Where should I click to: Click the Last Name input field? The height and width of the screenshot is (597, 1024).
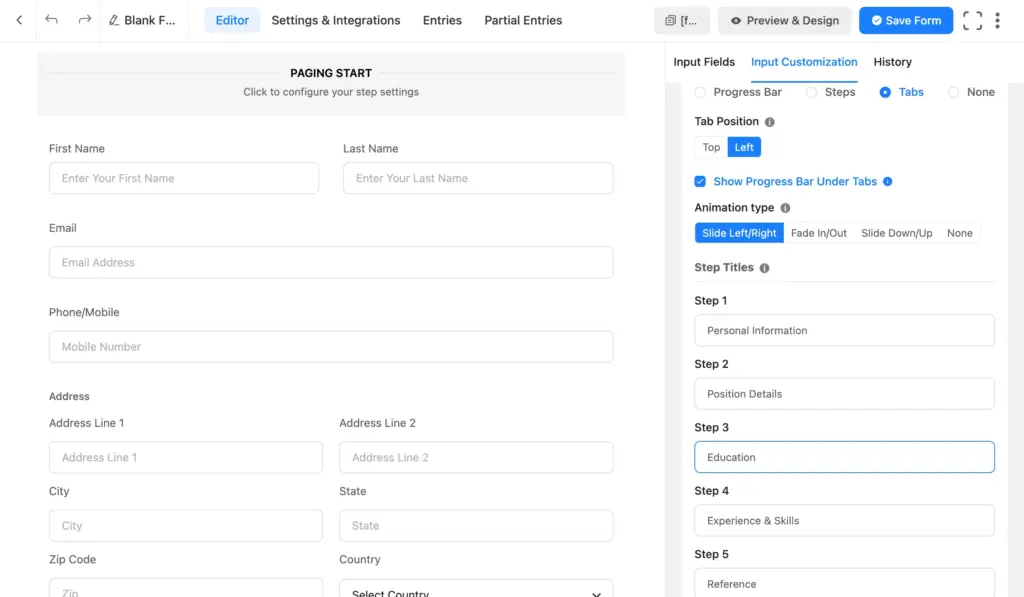pyautogui.click(x=478, y=178)
